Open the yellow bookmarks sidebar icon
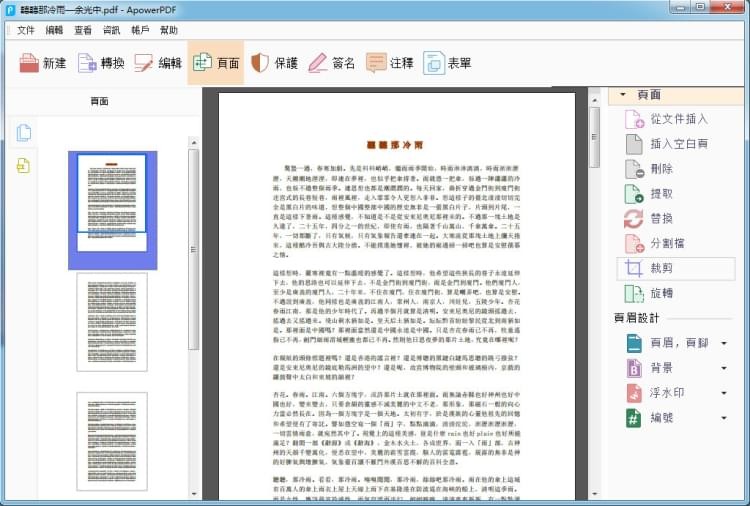The height and width of the screenshot is (506, 750). coord(23,165)
